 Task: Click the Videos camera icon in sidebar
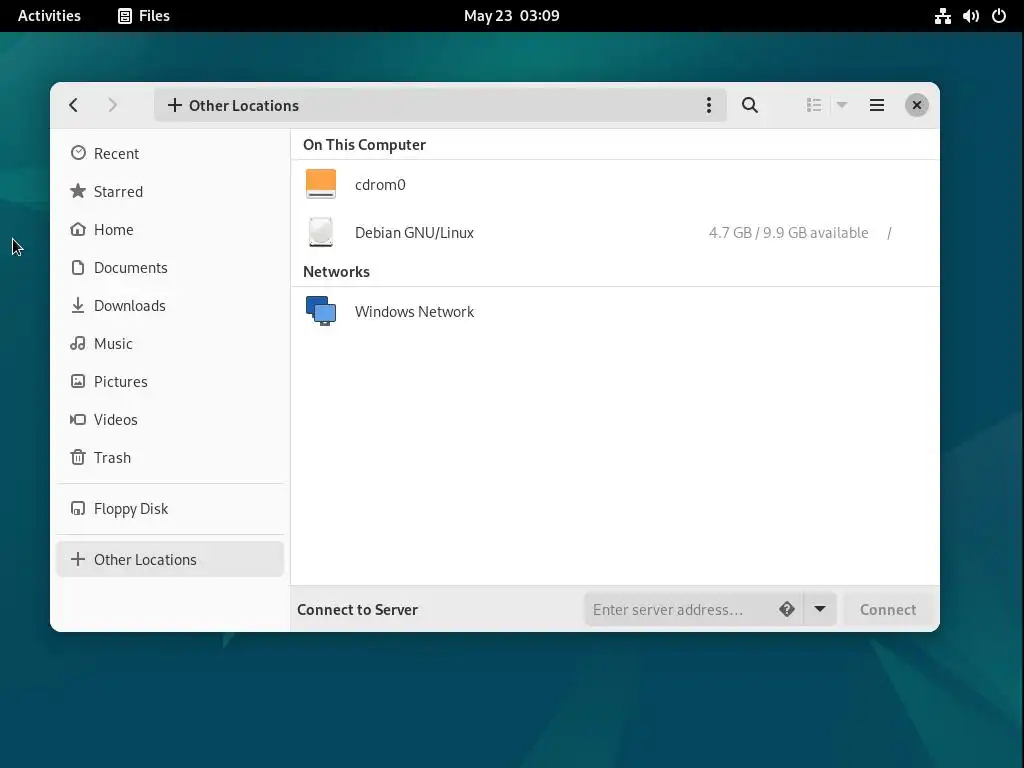pyautogui.click(x=78, y=419)
